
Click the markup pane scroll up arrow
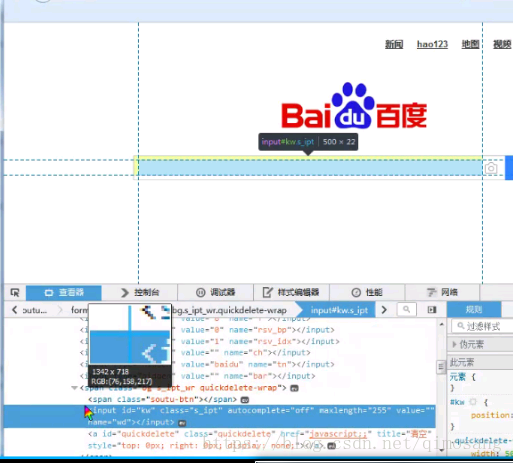click(x=441, y=324)
